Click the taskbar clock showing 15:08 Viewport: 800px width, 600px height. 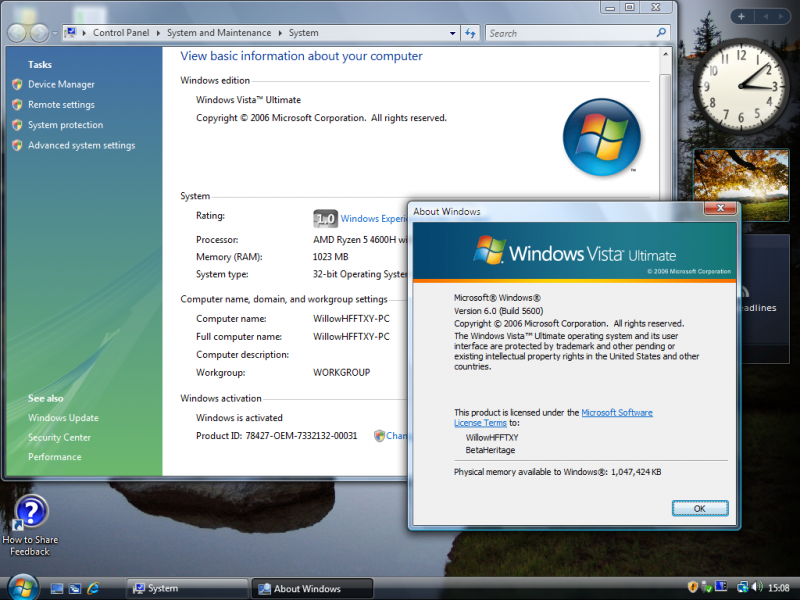point(779,588)
